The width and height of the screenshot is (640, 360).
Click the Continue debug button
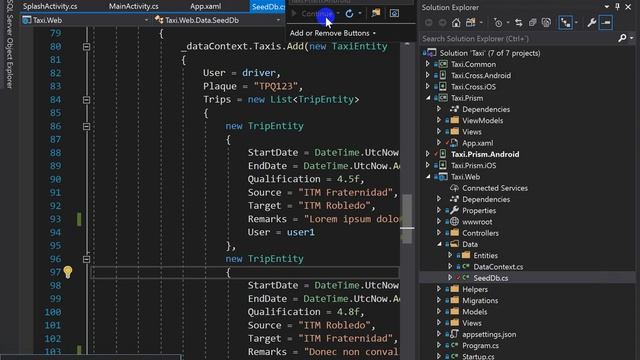tap(313, 13)
